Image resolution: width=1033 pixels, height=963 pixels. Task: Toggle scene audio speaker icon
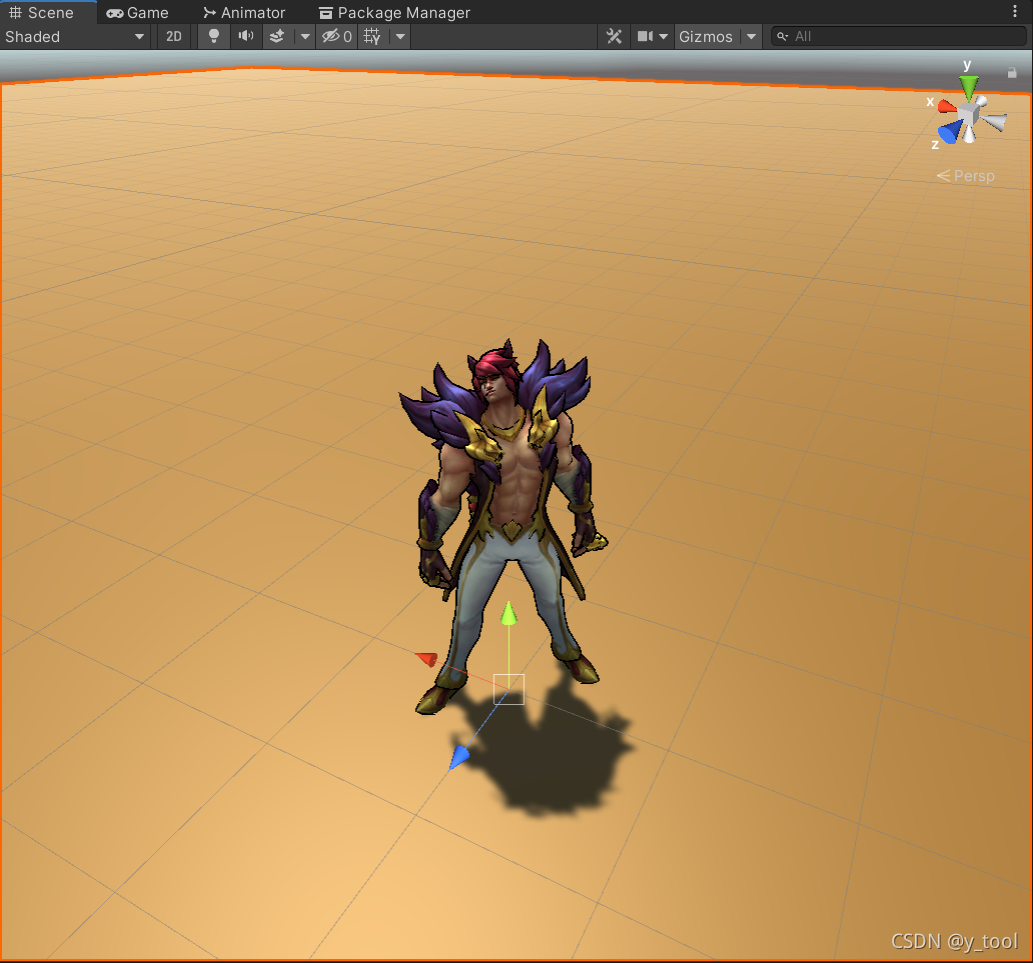(246, 37)
